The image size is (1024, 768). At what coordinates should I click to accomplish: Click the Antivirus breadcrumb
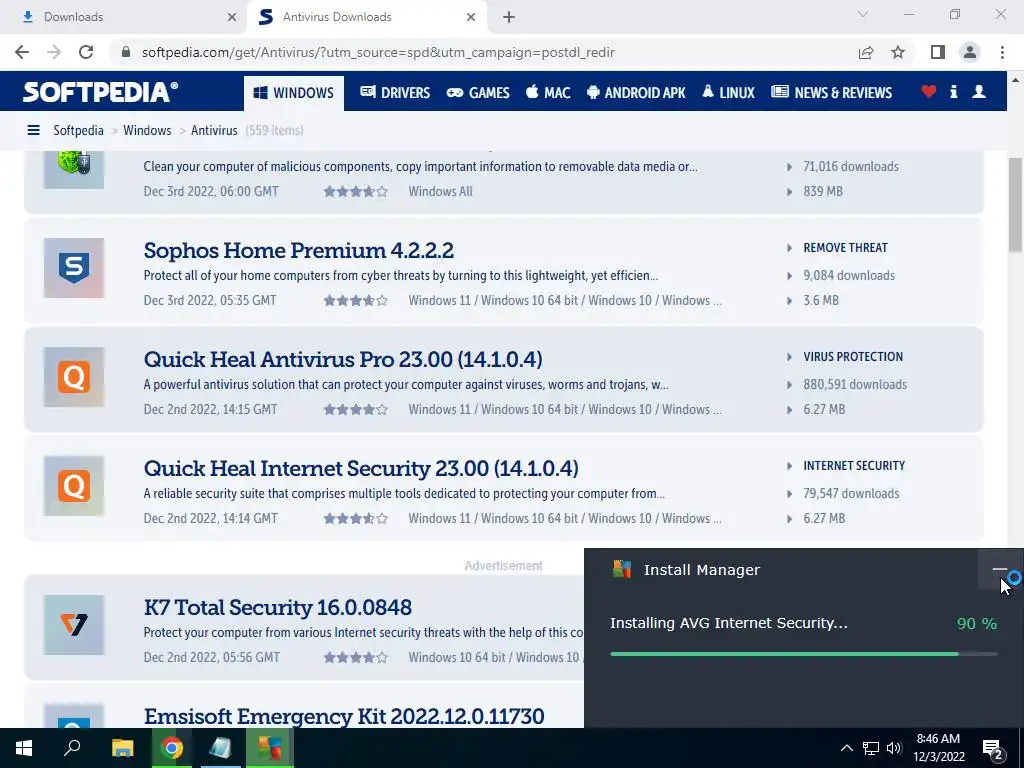click(214, 131)
